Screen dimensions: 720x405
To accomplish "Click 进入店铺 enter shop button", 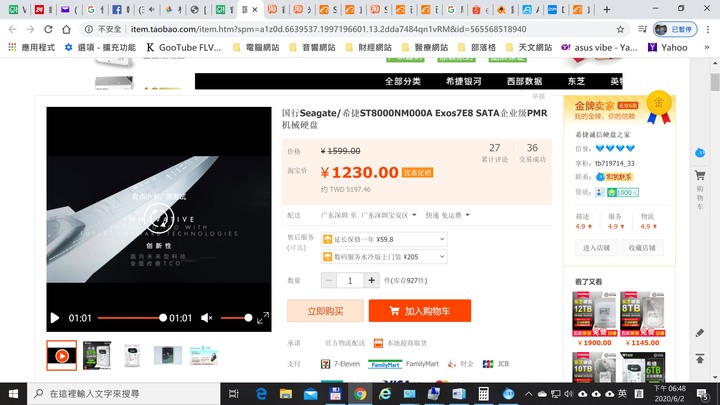I will tap(596, 248).
